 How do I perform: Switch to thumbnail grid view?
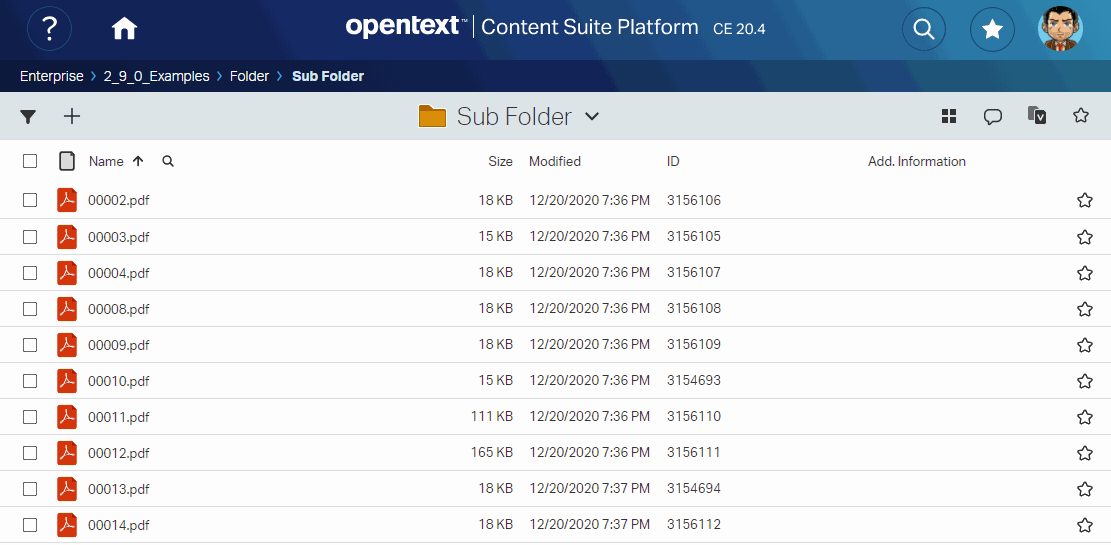tap(949, 117)
